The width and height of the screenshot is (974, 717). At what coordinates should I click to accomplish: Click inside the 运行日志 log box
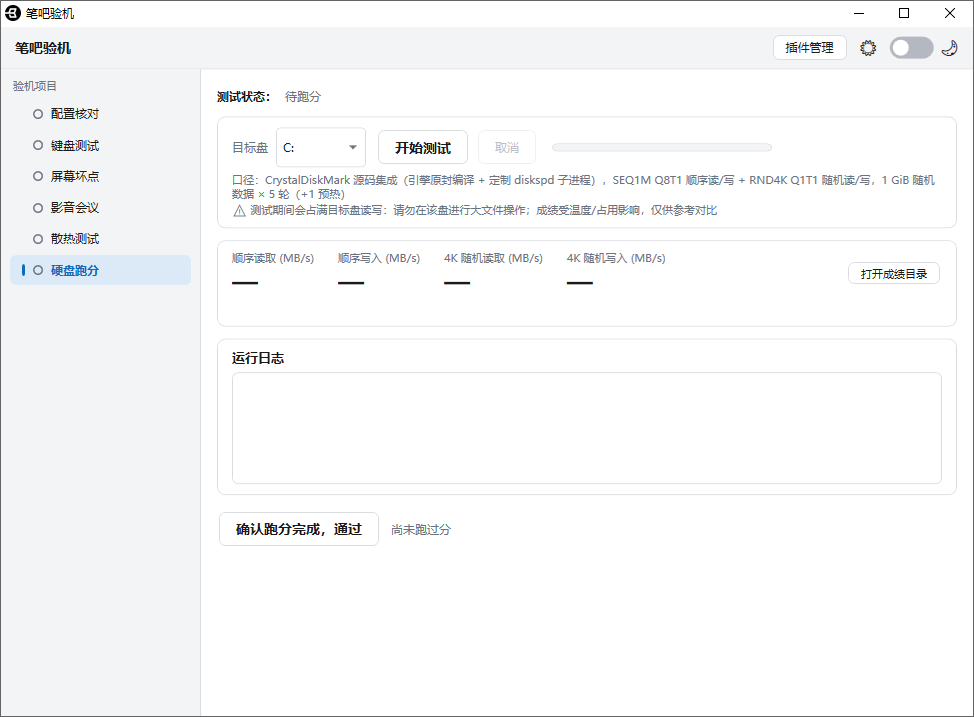pyautogui.click(x=586, y=428)
